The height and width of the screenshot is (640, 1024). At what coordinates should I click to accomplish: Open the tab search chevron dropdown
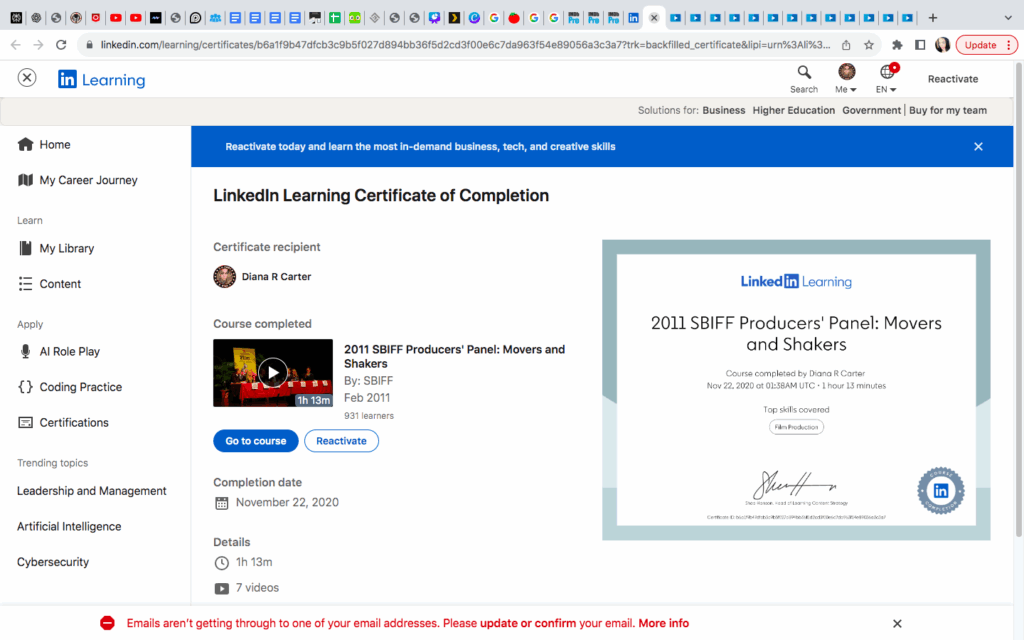(1008, 18)
